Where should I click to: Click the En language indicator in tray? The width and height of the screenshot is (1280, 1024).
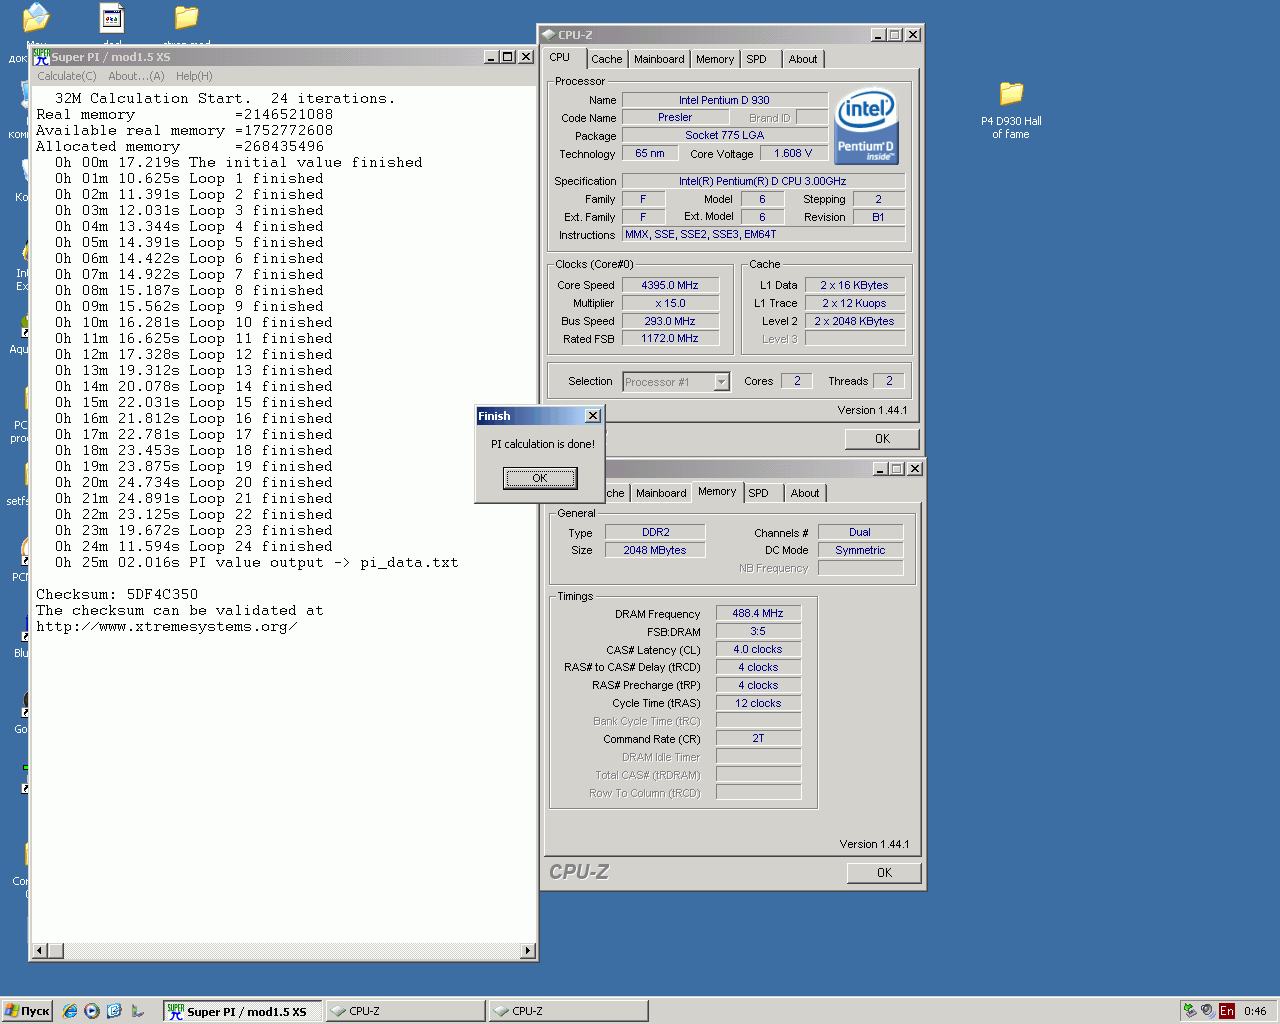click(1227, 1011)
